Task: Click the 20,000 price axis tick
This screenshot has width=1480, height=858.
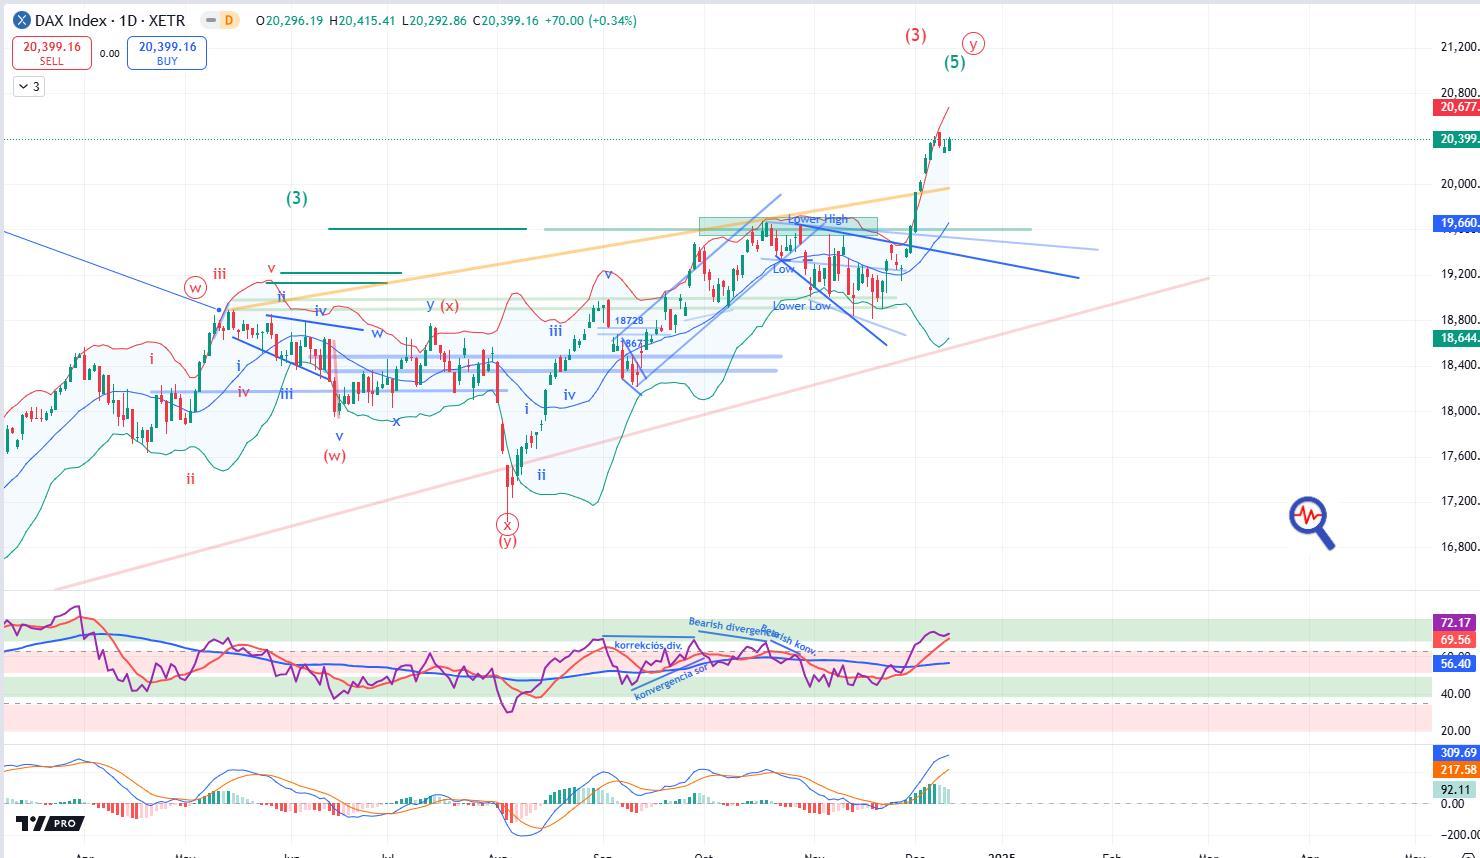Action: pyautogui.click(x=1458, y=184)
